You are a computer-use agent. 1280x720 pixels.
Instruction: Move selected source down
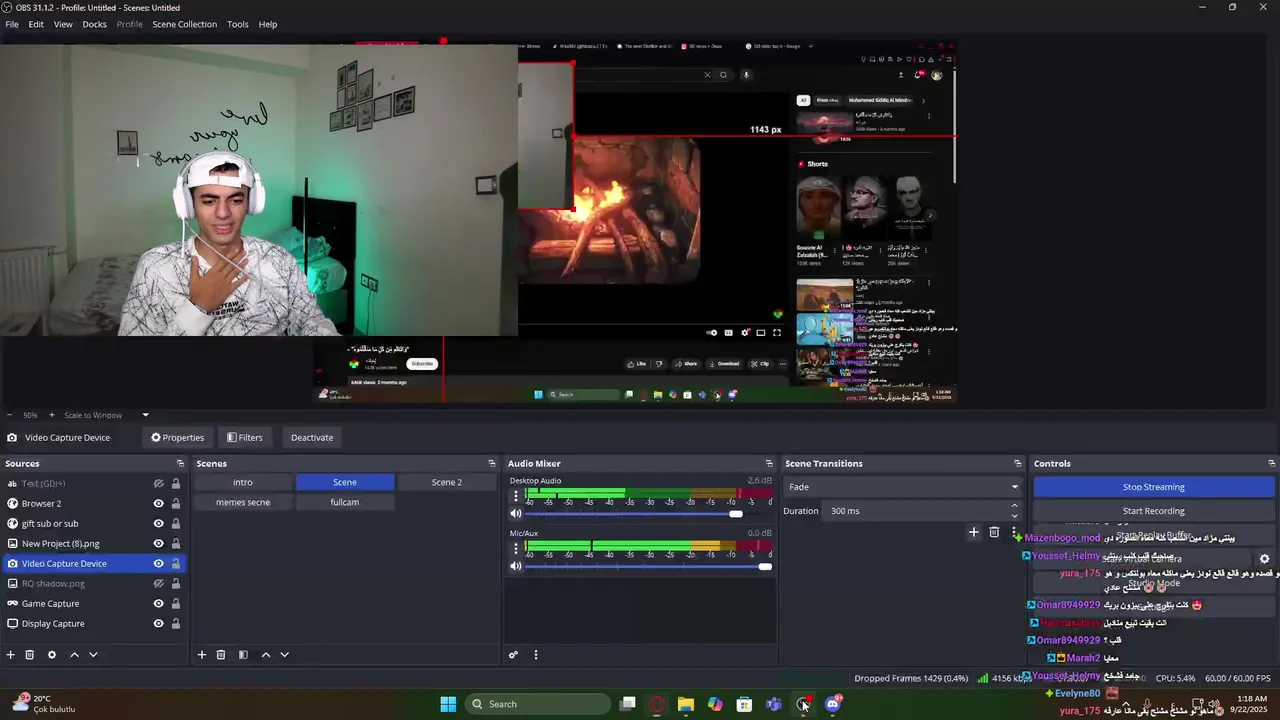[x=93, y=655]
